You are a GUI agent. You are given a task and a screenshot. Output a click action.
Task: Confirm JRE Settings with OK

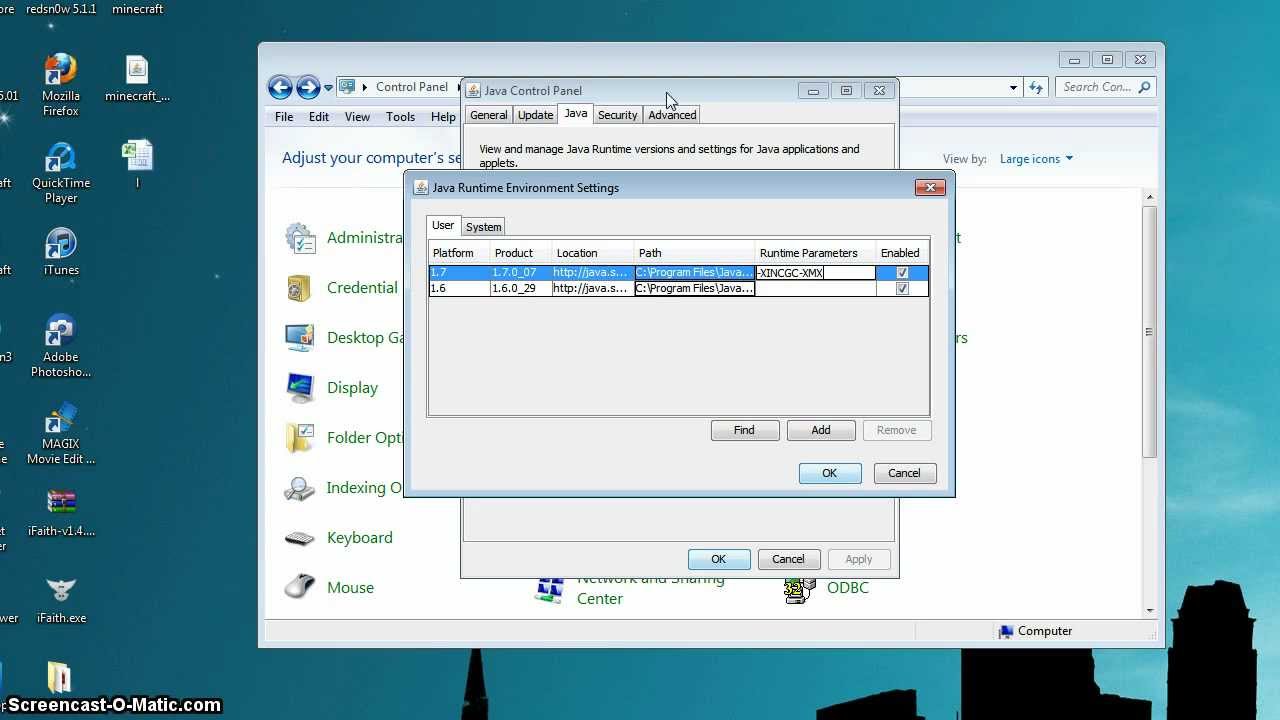pyautogui.click(x=829, y=473)
